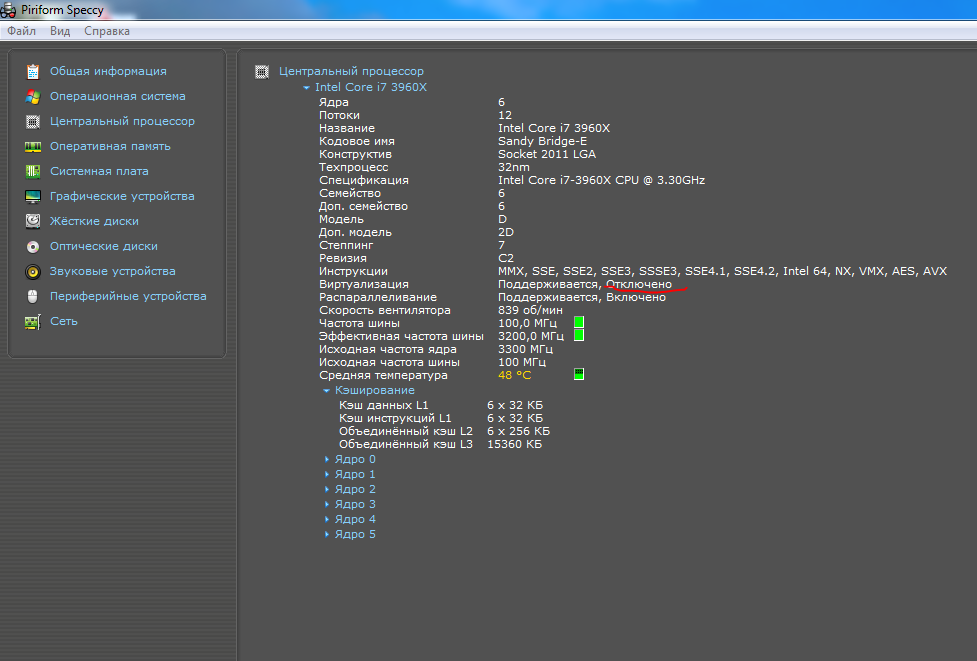Open the Общая информация section

[108, 71]
